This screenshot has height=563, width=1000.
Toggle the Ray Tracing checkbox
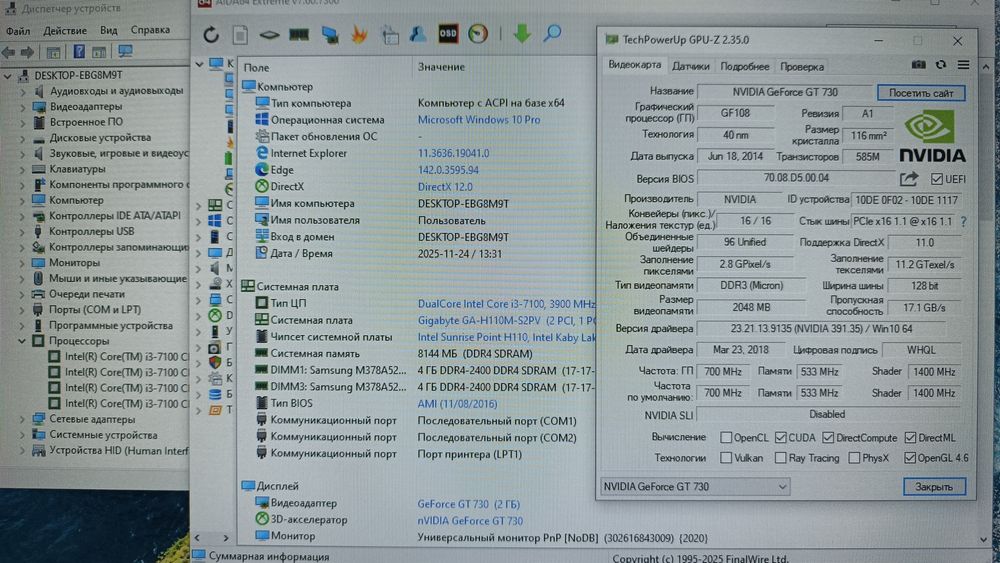pyautogui.click(x=781, y=458)
